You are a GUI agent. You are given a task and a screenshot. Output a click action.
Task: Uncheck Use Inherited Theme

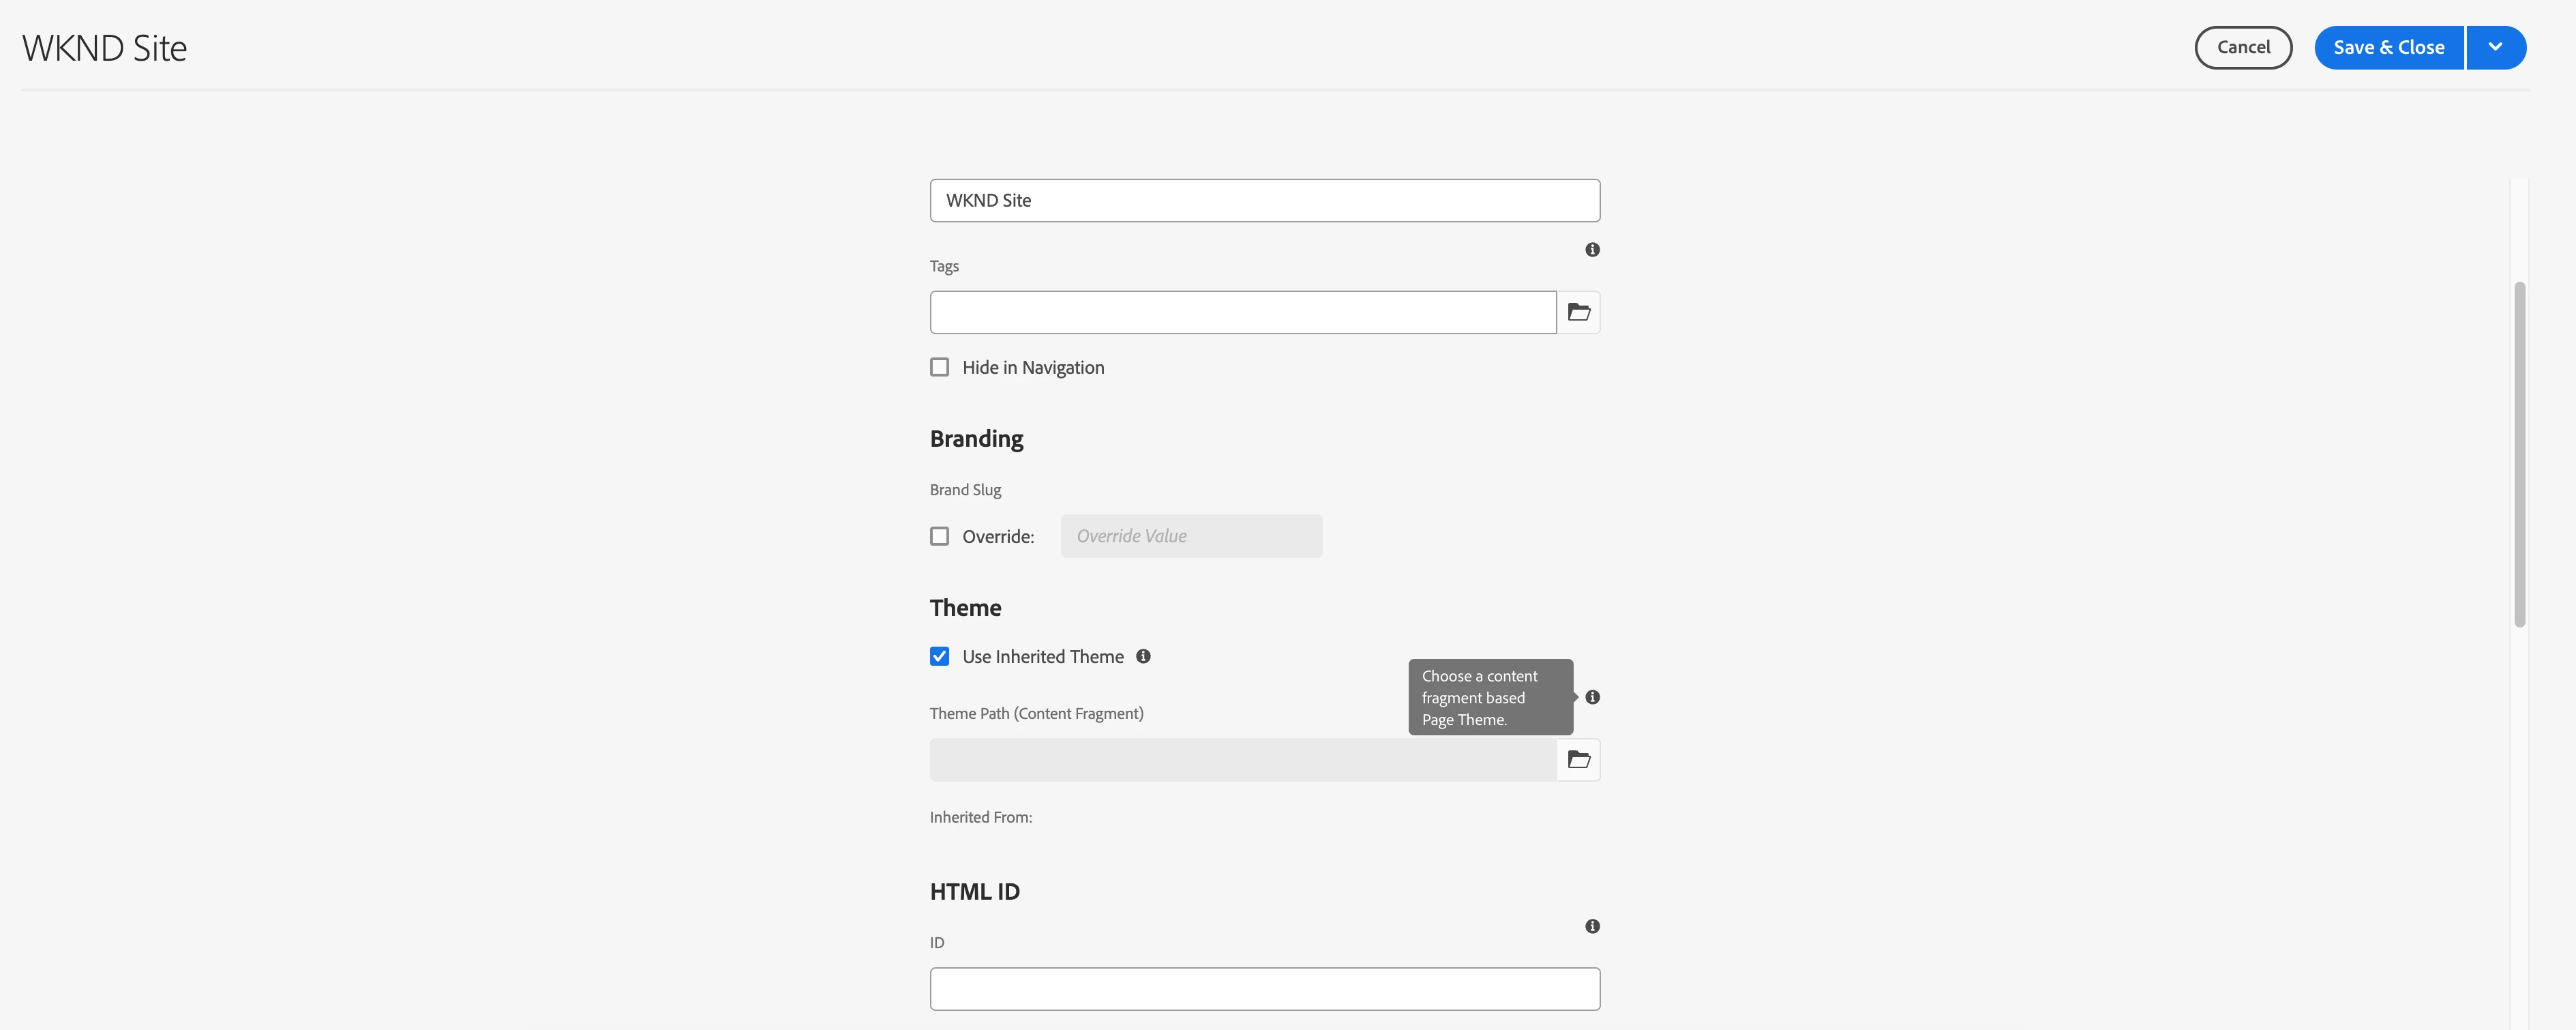[x=939, y=656]
